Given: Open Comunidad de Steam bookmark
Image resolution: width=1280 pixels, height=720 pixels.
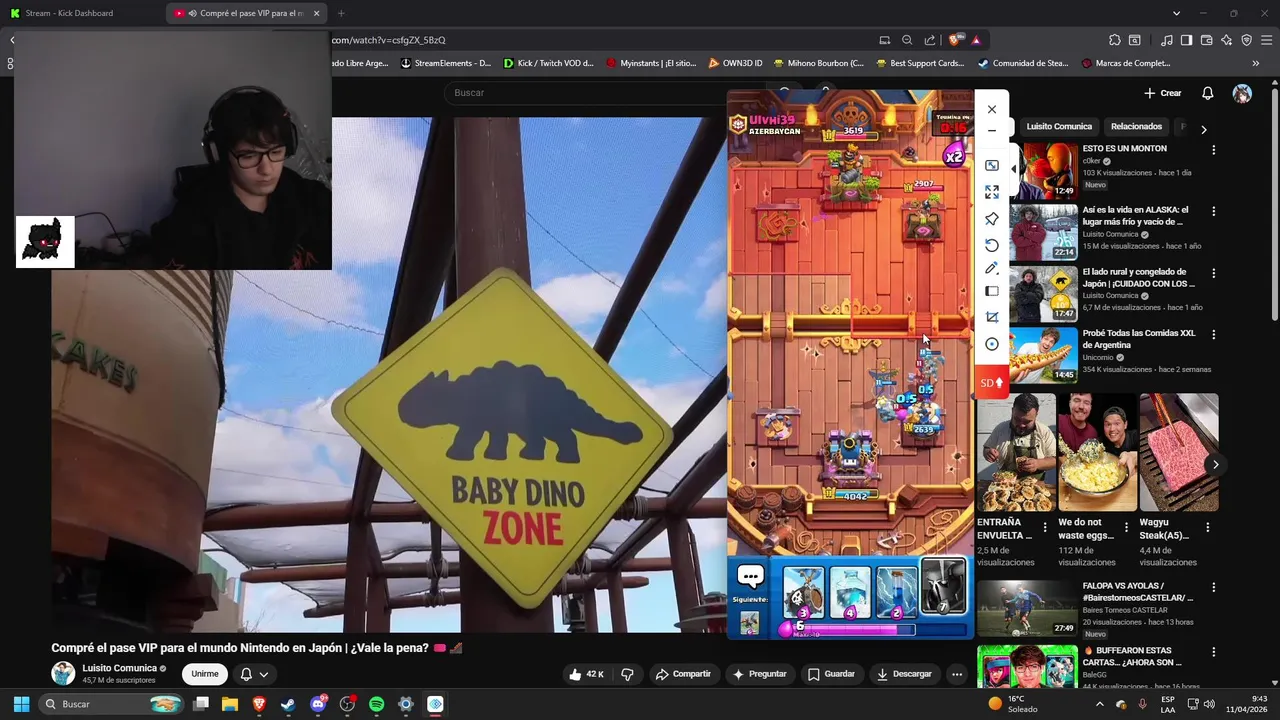Looking at the screenshot, I should click(1023, 63).
